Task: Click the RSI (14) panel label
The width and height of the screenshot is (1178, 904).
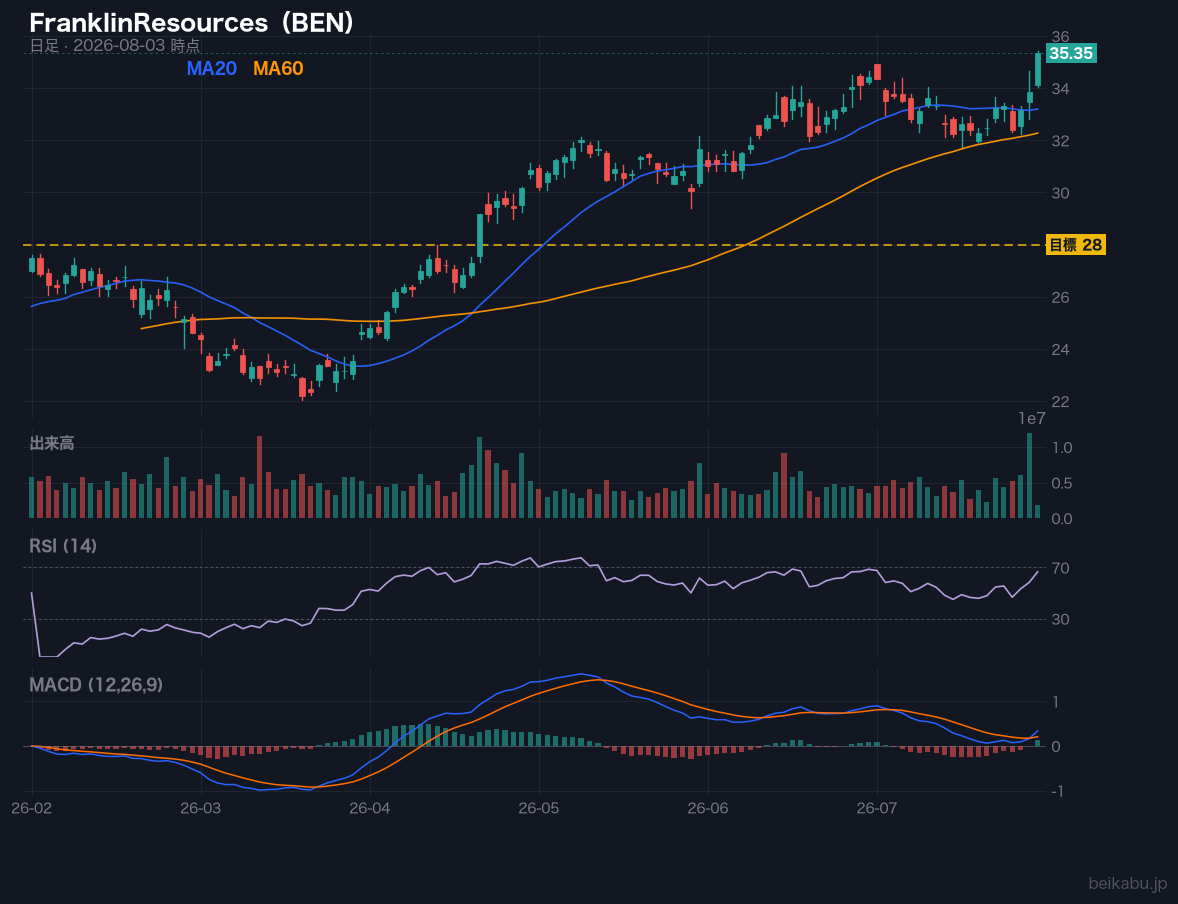Action: pos(63,546)
